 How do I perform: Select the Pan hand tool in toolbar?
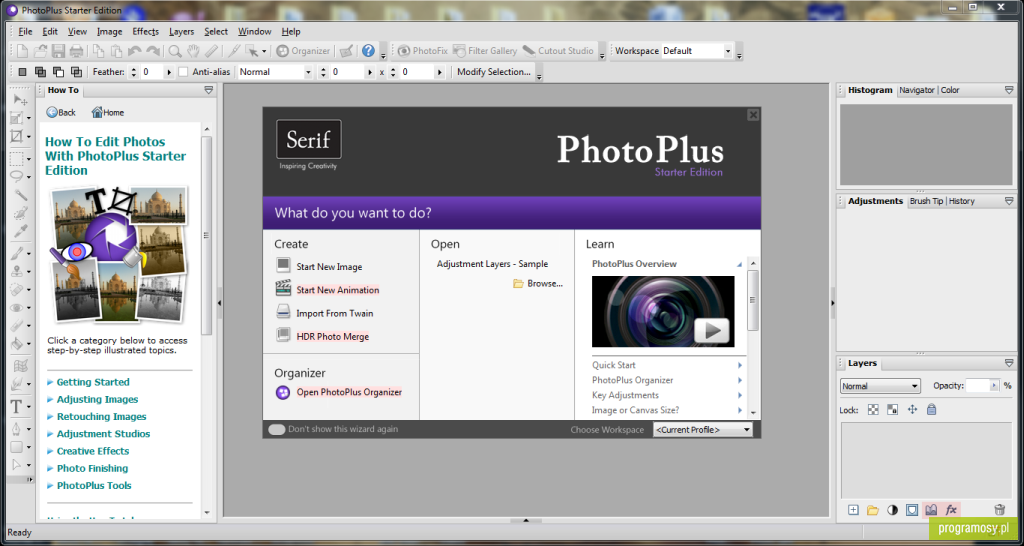[x=193, y=51]
